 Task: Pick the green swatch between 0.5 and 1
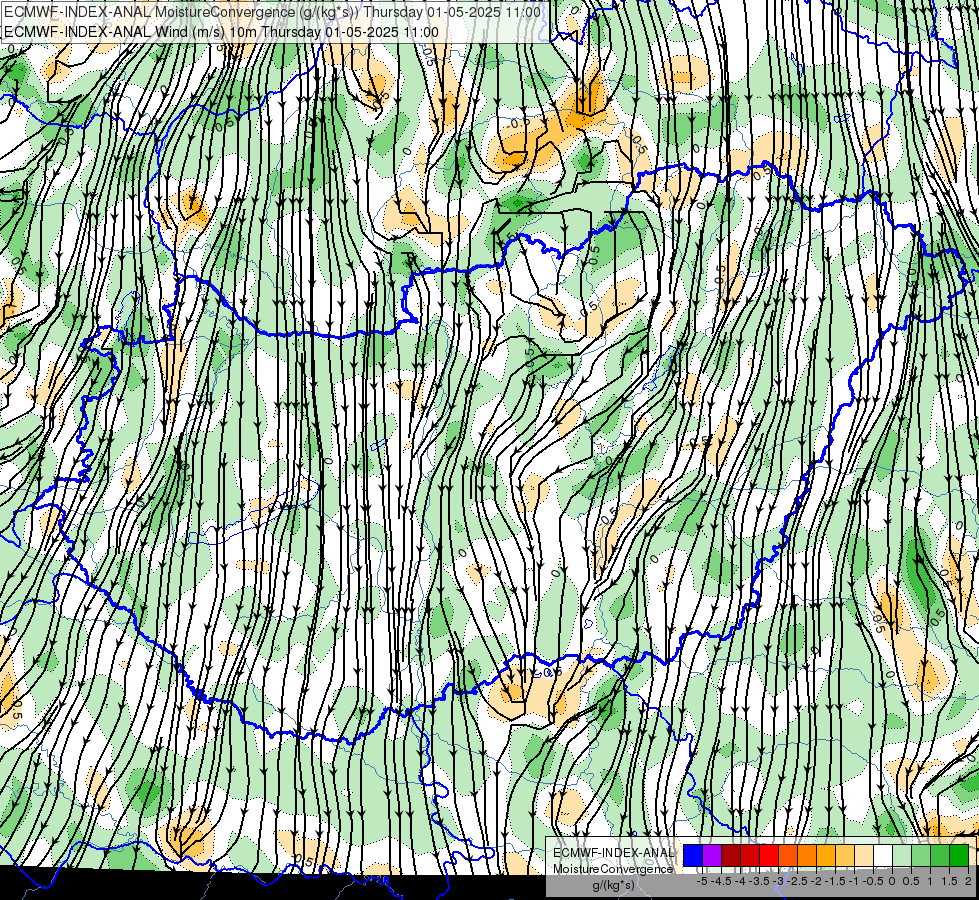(921, 855)
